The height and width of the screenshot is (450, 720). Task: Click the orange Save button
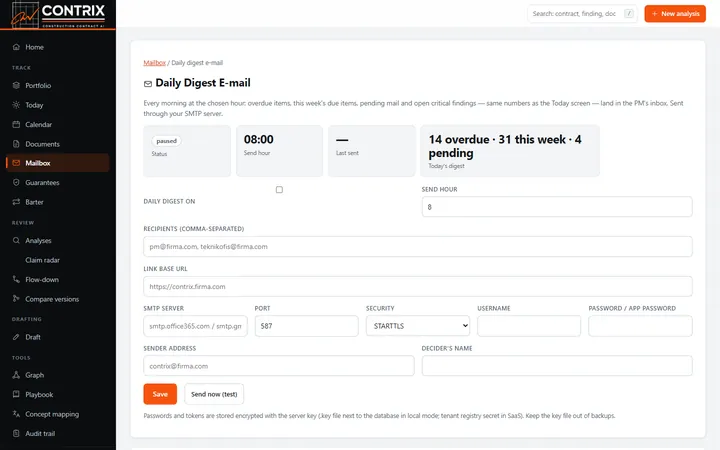(160, 394)
